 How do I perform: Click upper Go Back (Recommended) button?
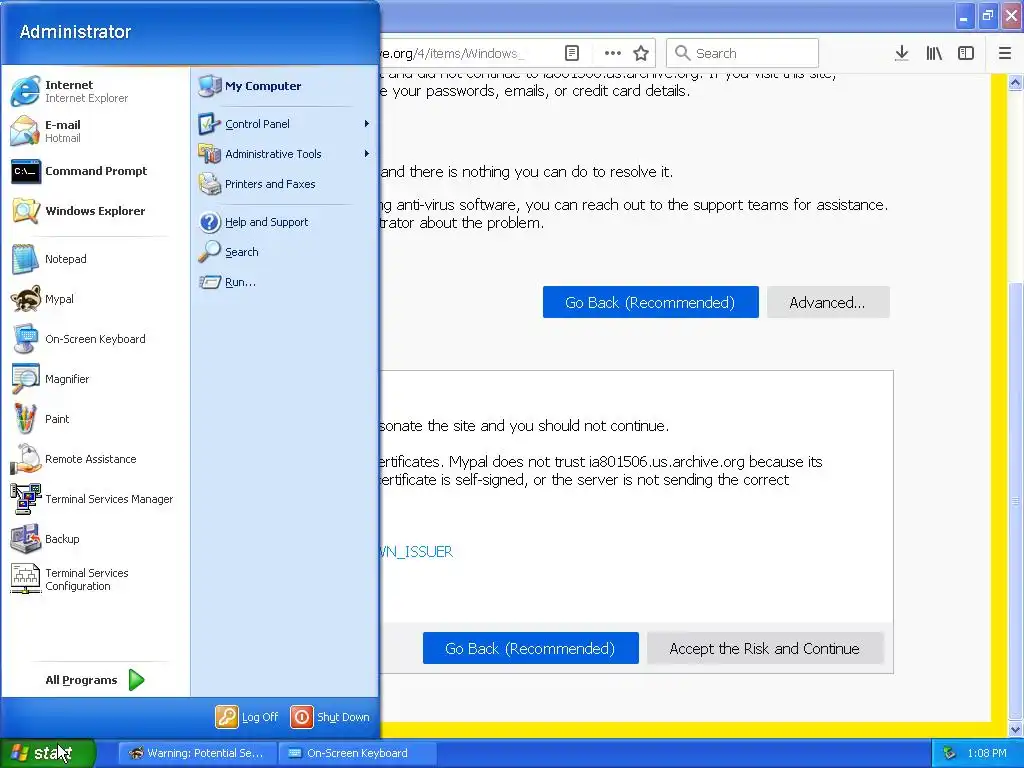click(x=650, y=302)
